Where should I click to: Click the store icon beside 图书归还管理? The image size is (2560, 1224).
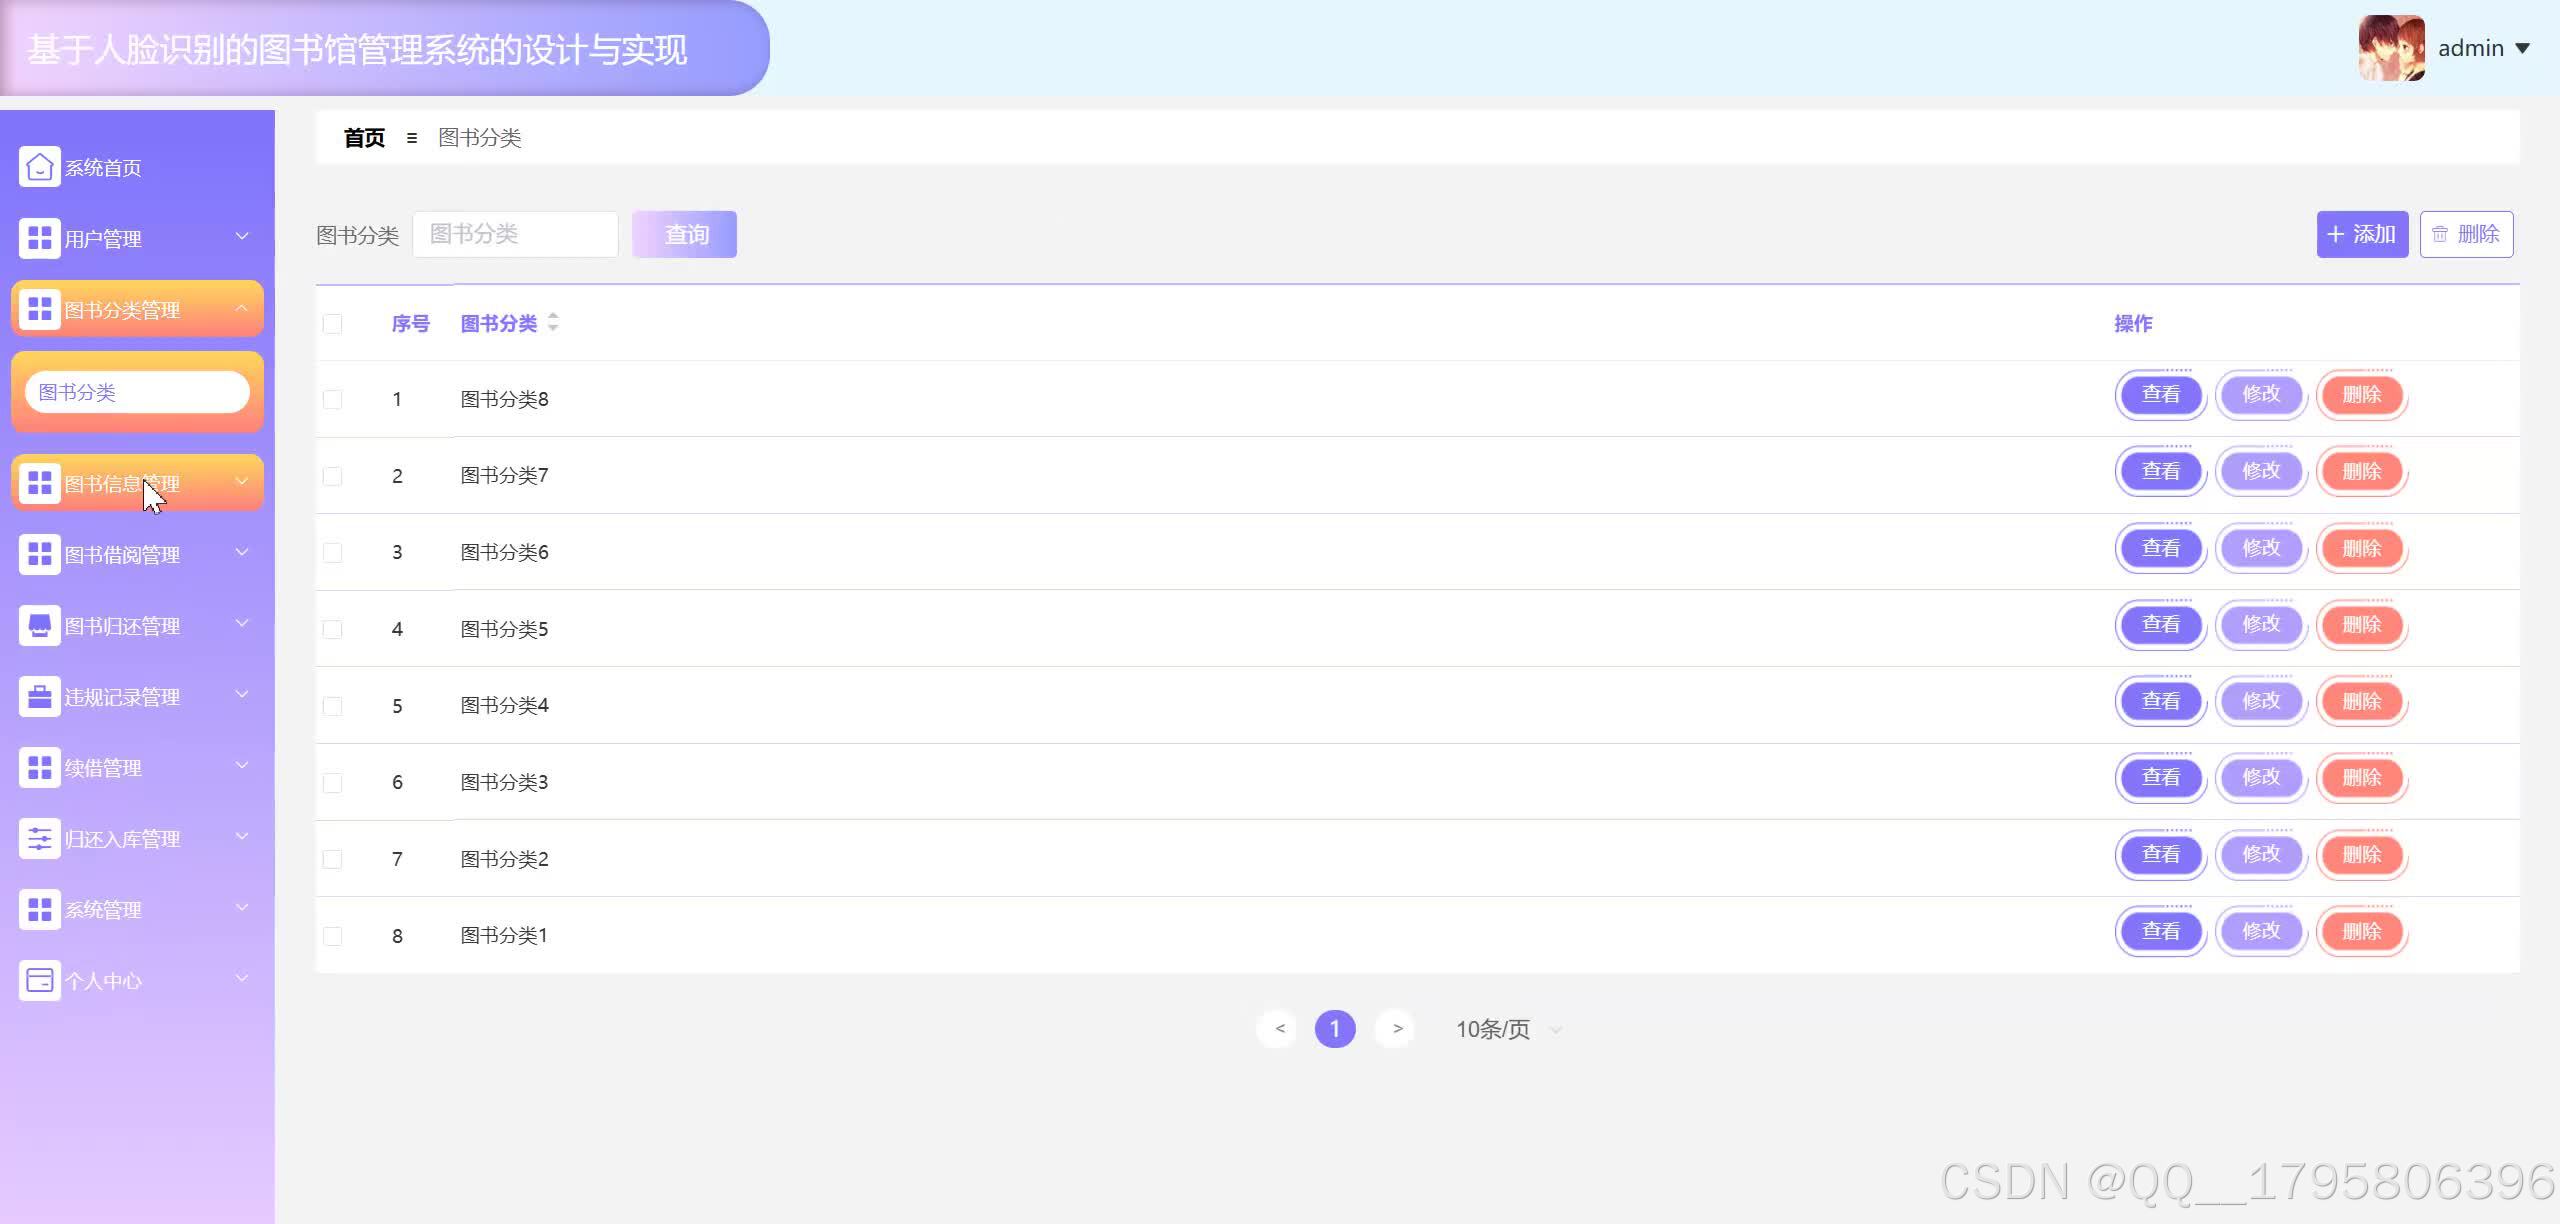click(x=39, y=626)
